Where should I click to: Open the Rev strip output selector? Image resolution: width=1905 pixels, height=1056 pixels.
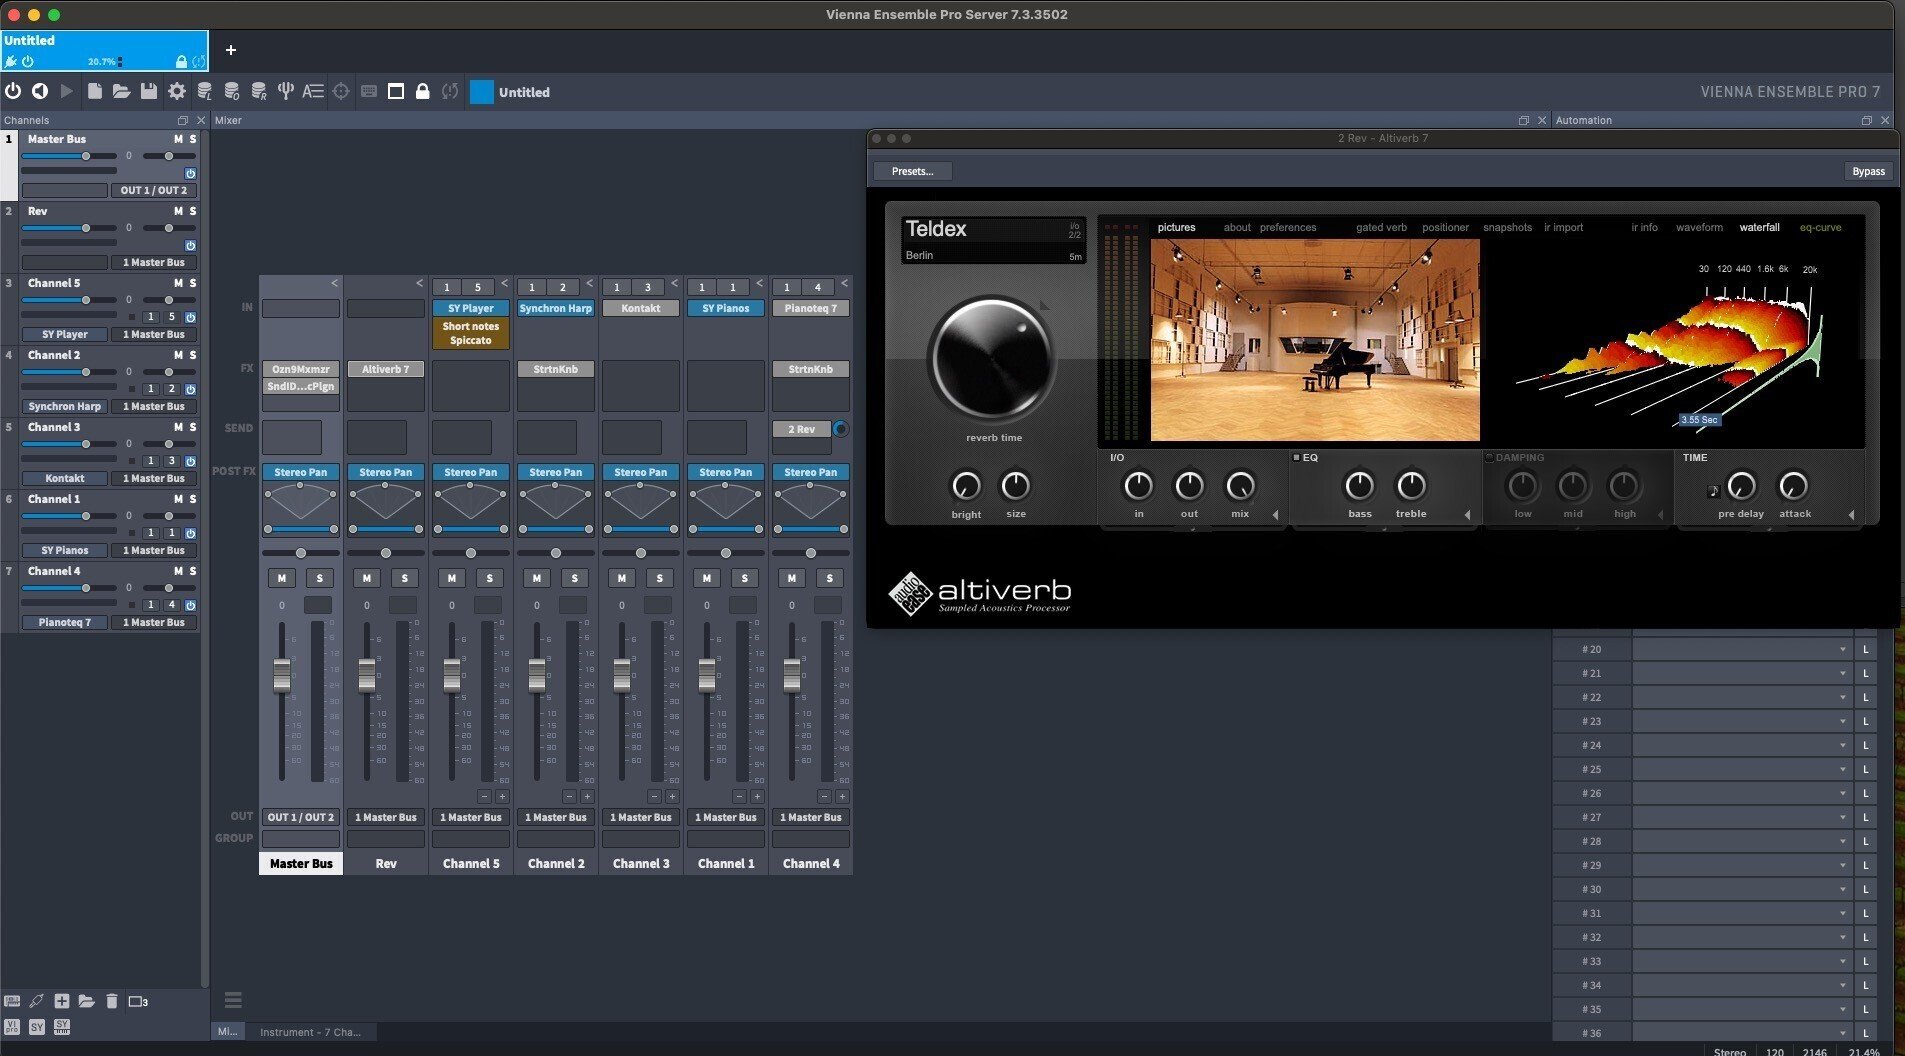385,817
